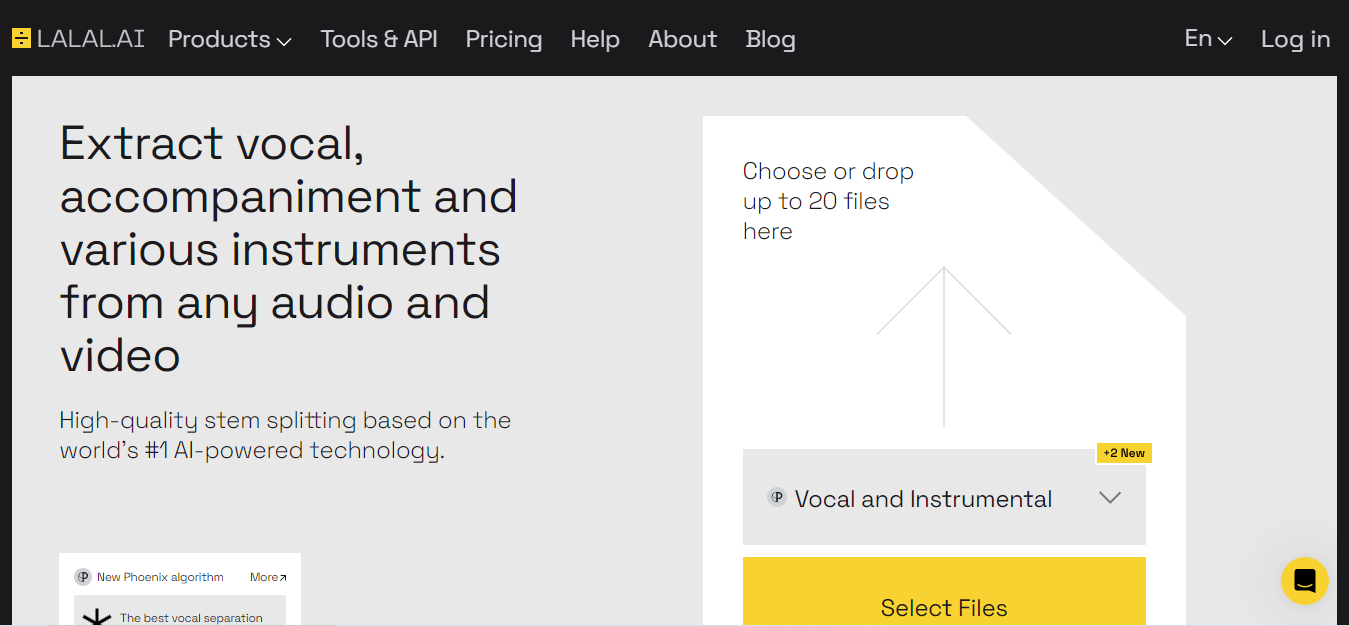1349x626 pixels.
Task: Click the Phoenix icon in the stem selector
Action: click(777, 497)
